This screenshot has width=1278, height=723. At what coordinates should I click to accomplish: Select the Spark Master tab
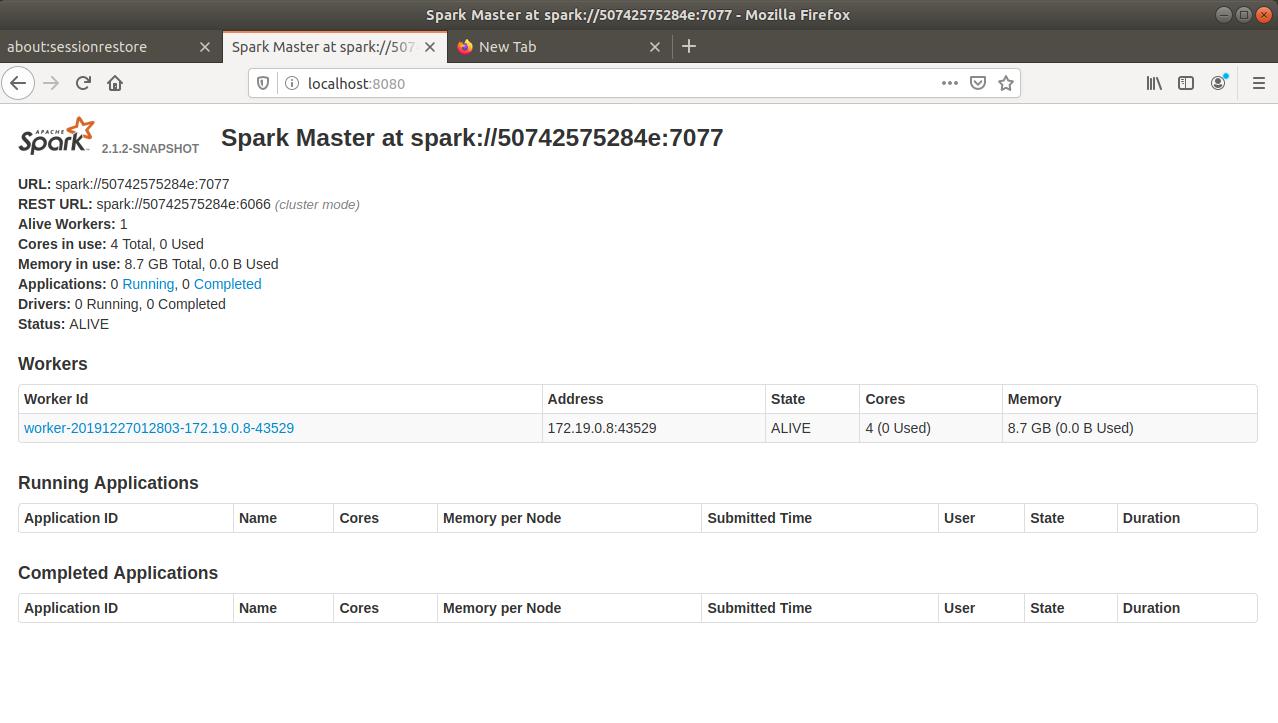coord(334,47)
